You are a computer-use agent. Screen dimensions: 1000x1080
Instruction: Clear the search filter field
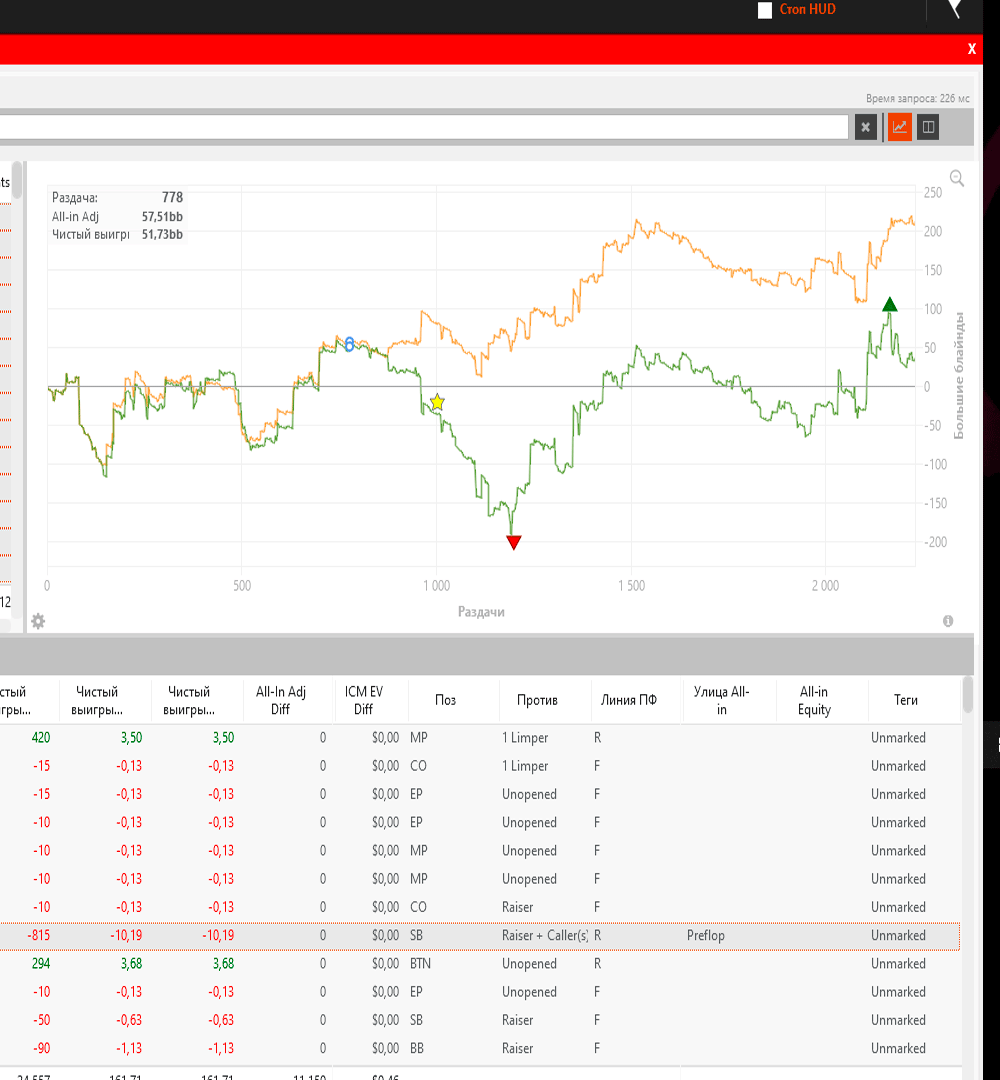tap(866, 127)
